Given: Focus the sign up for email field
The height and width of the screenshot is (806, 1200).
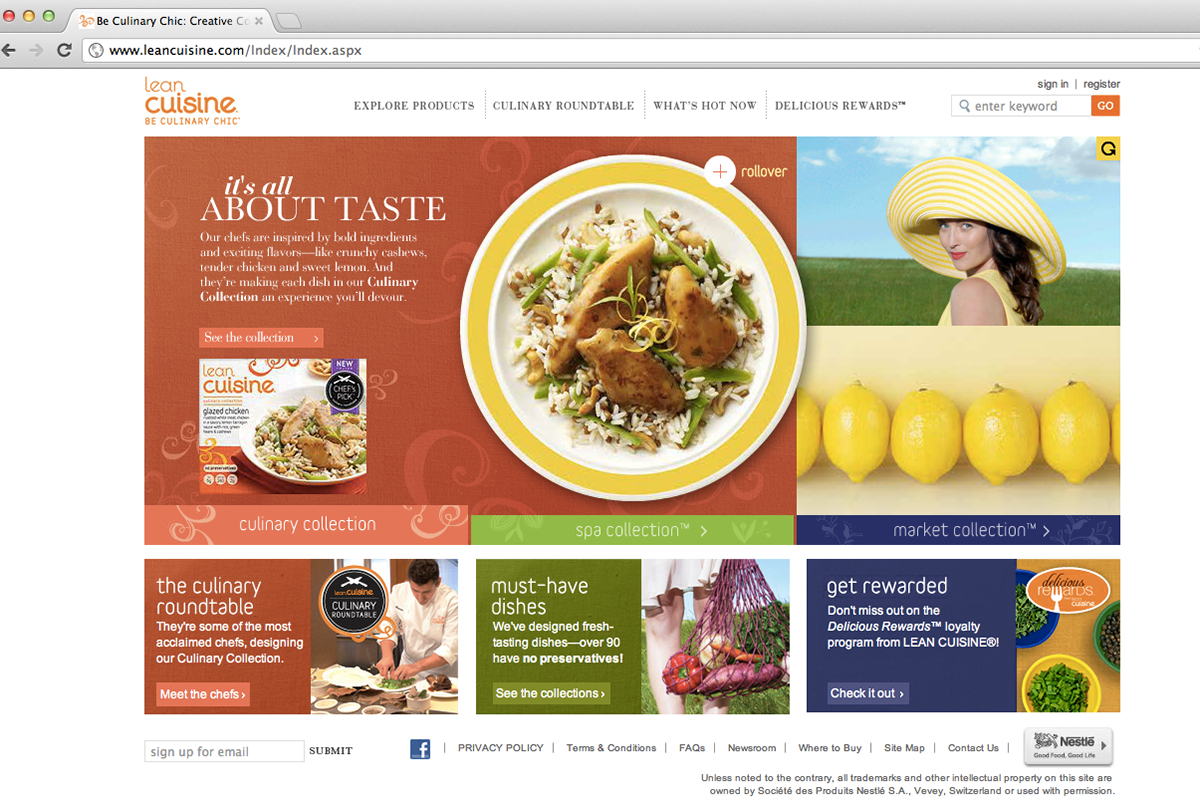Looking at the screenshot, I should tap(224, 751).
